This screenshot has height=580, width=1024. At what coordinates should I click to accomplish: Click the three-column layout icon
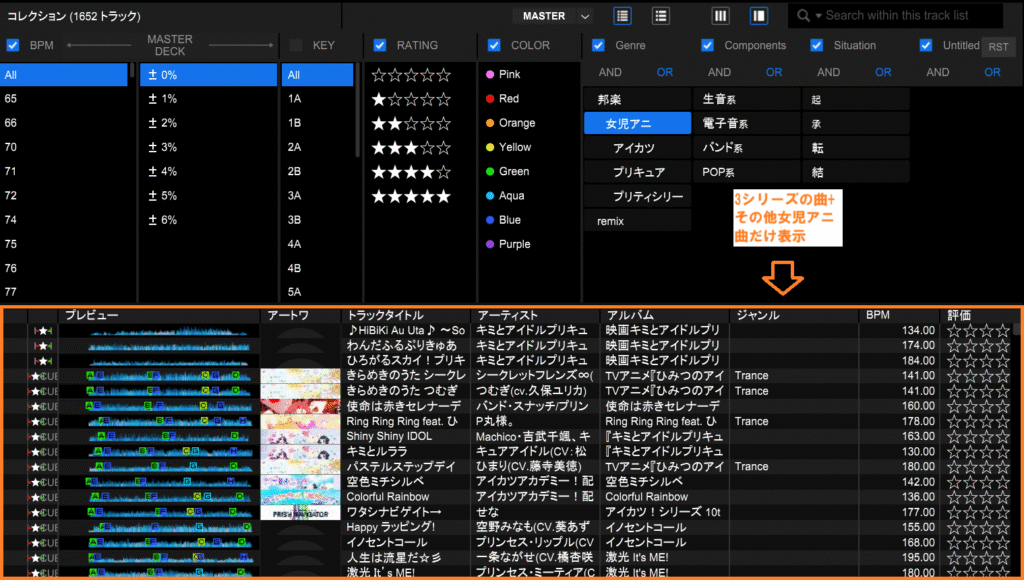coord(720,16)
